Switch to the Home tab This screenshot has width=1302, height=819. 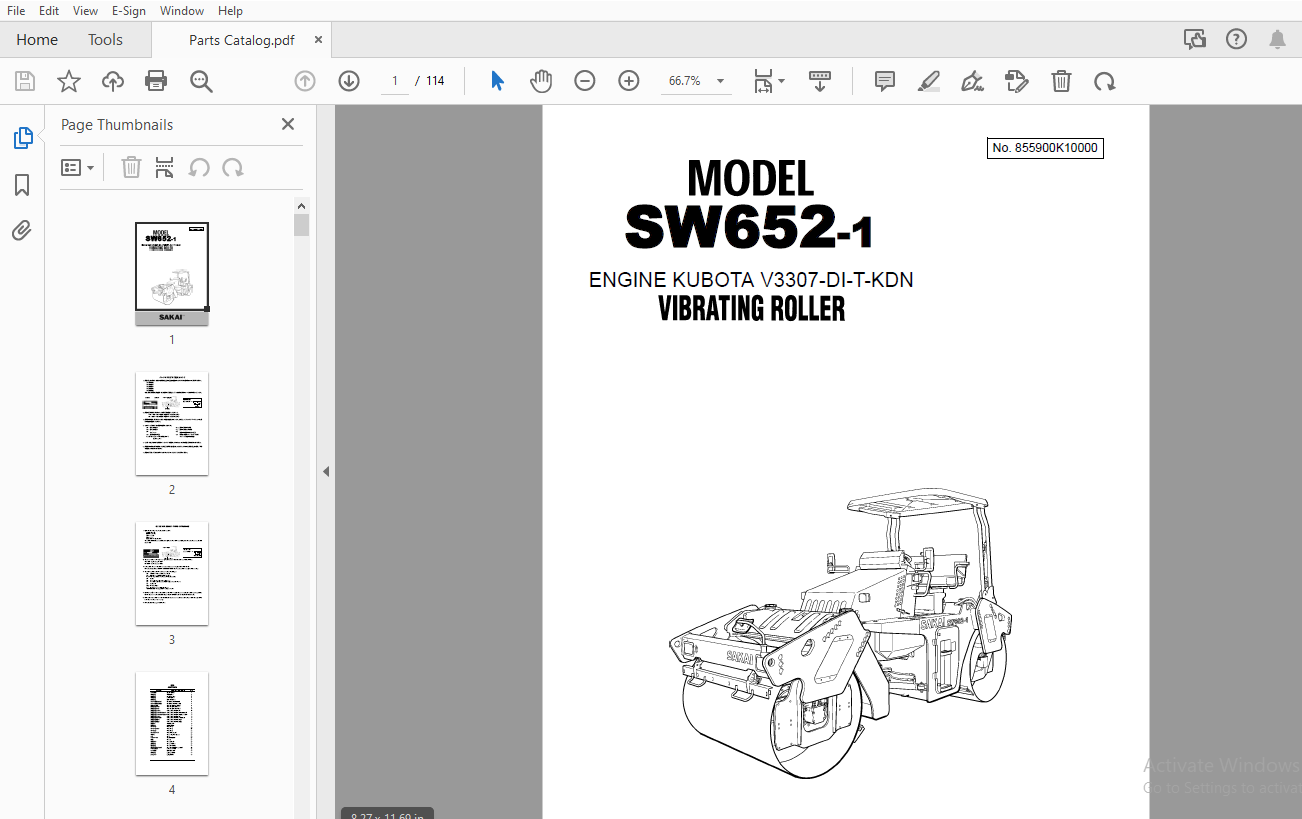point(37,40)
